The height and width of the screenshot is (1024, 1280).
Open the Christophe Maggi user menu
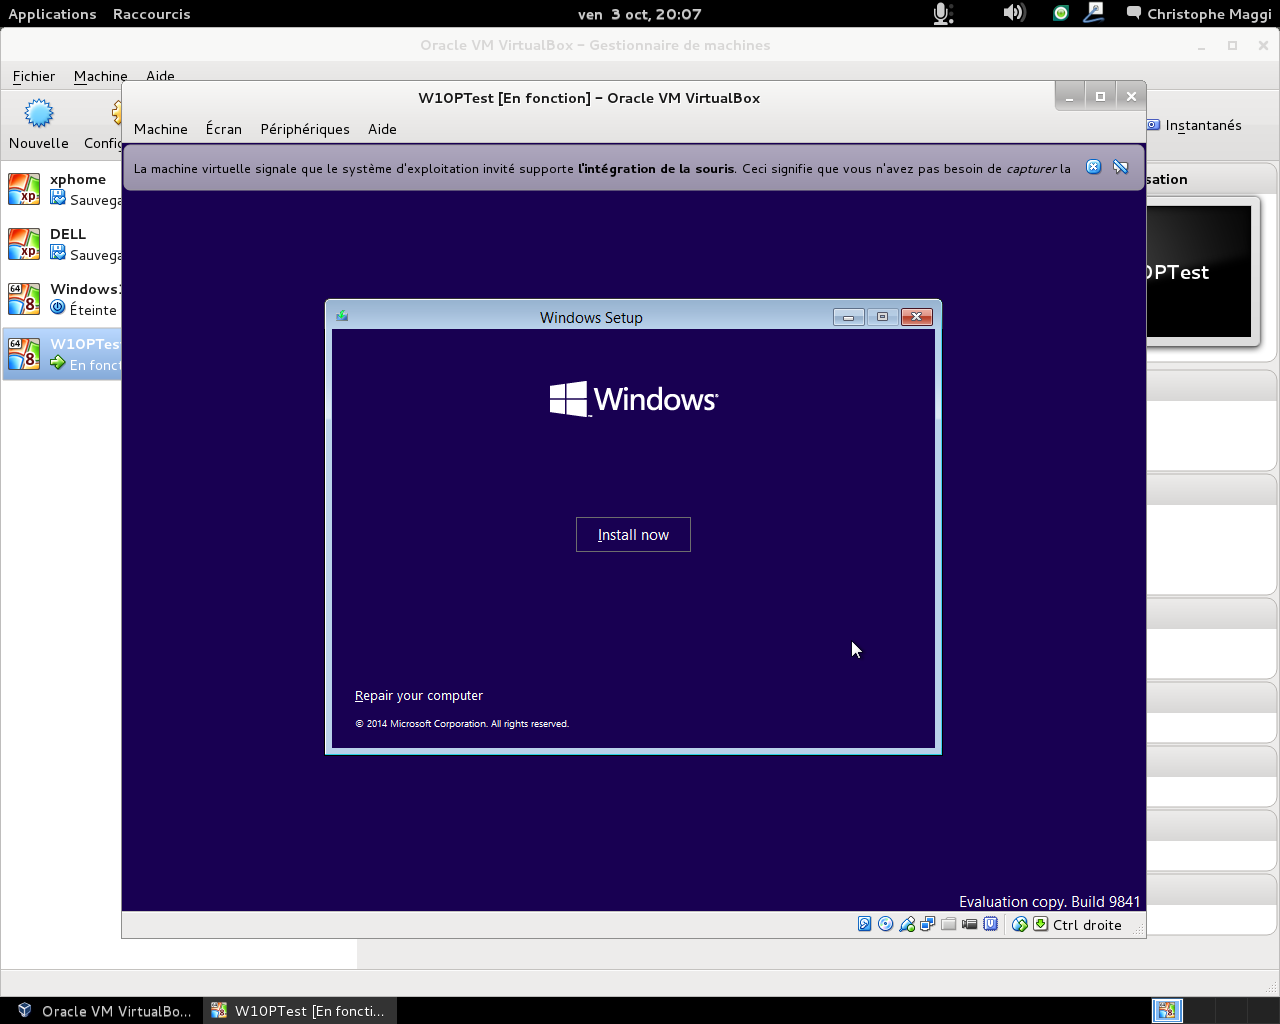[x=1209, y=14]
